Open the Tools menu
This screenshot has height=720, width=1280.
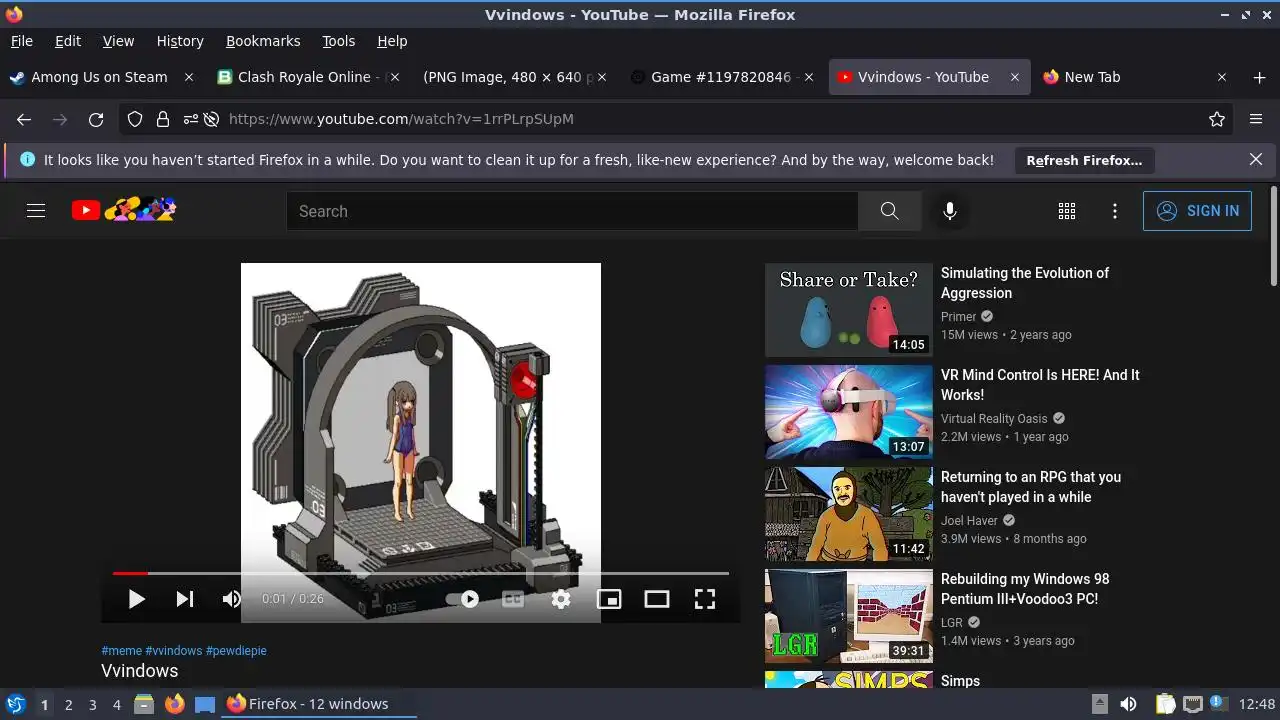pos(339,41)
